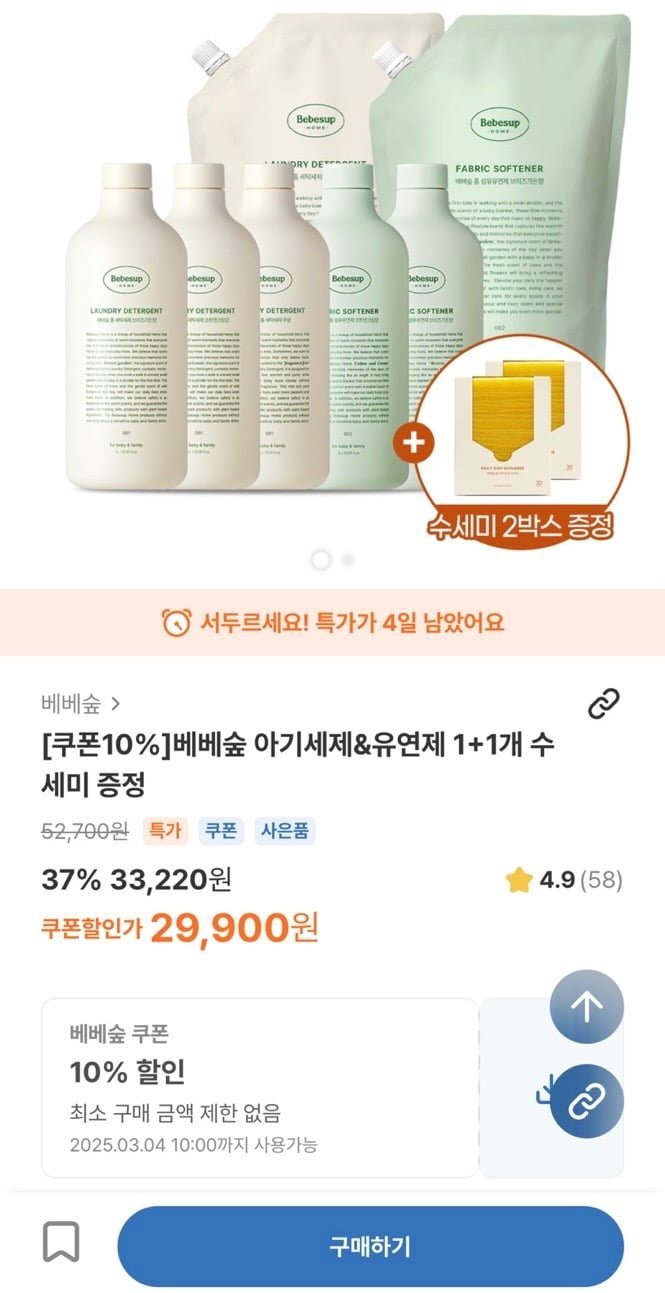Tap the scroll-to-top arrow floating button
This screenshot has width=665, height=1293.
point(586,1007)
